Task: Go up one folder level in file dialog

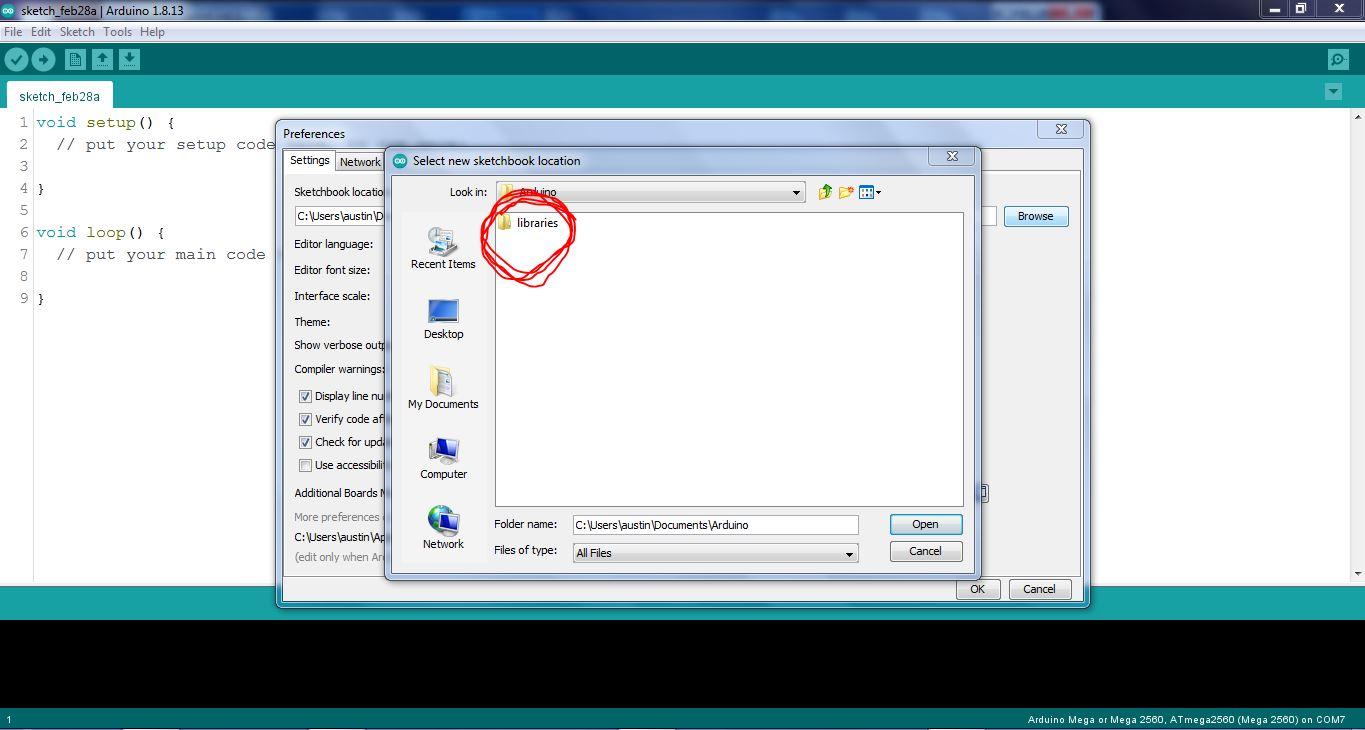Action: pyautogui.click(x=825, y=192)
